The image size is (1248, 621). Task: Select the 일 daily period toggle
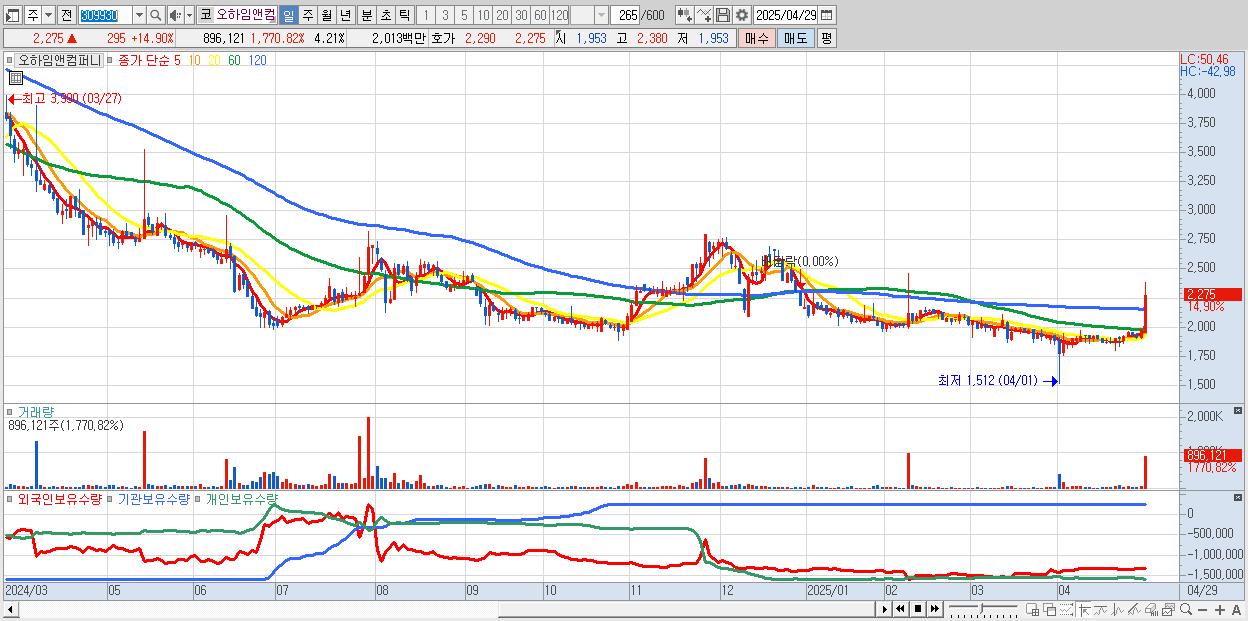(288, 15)
